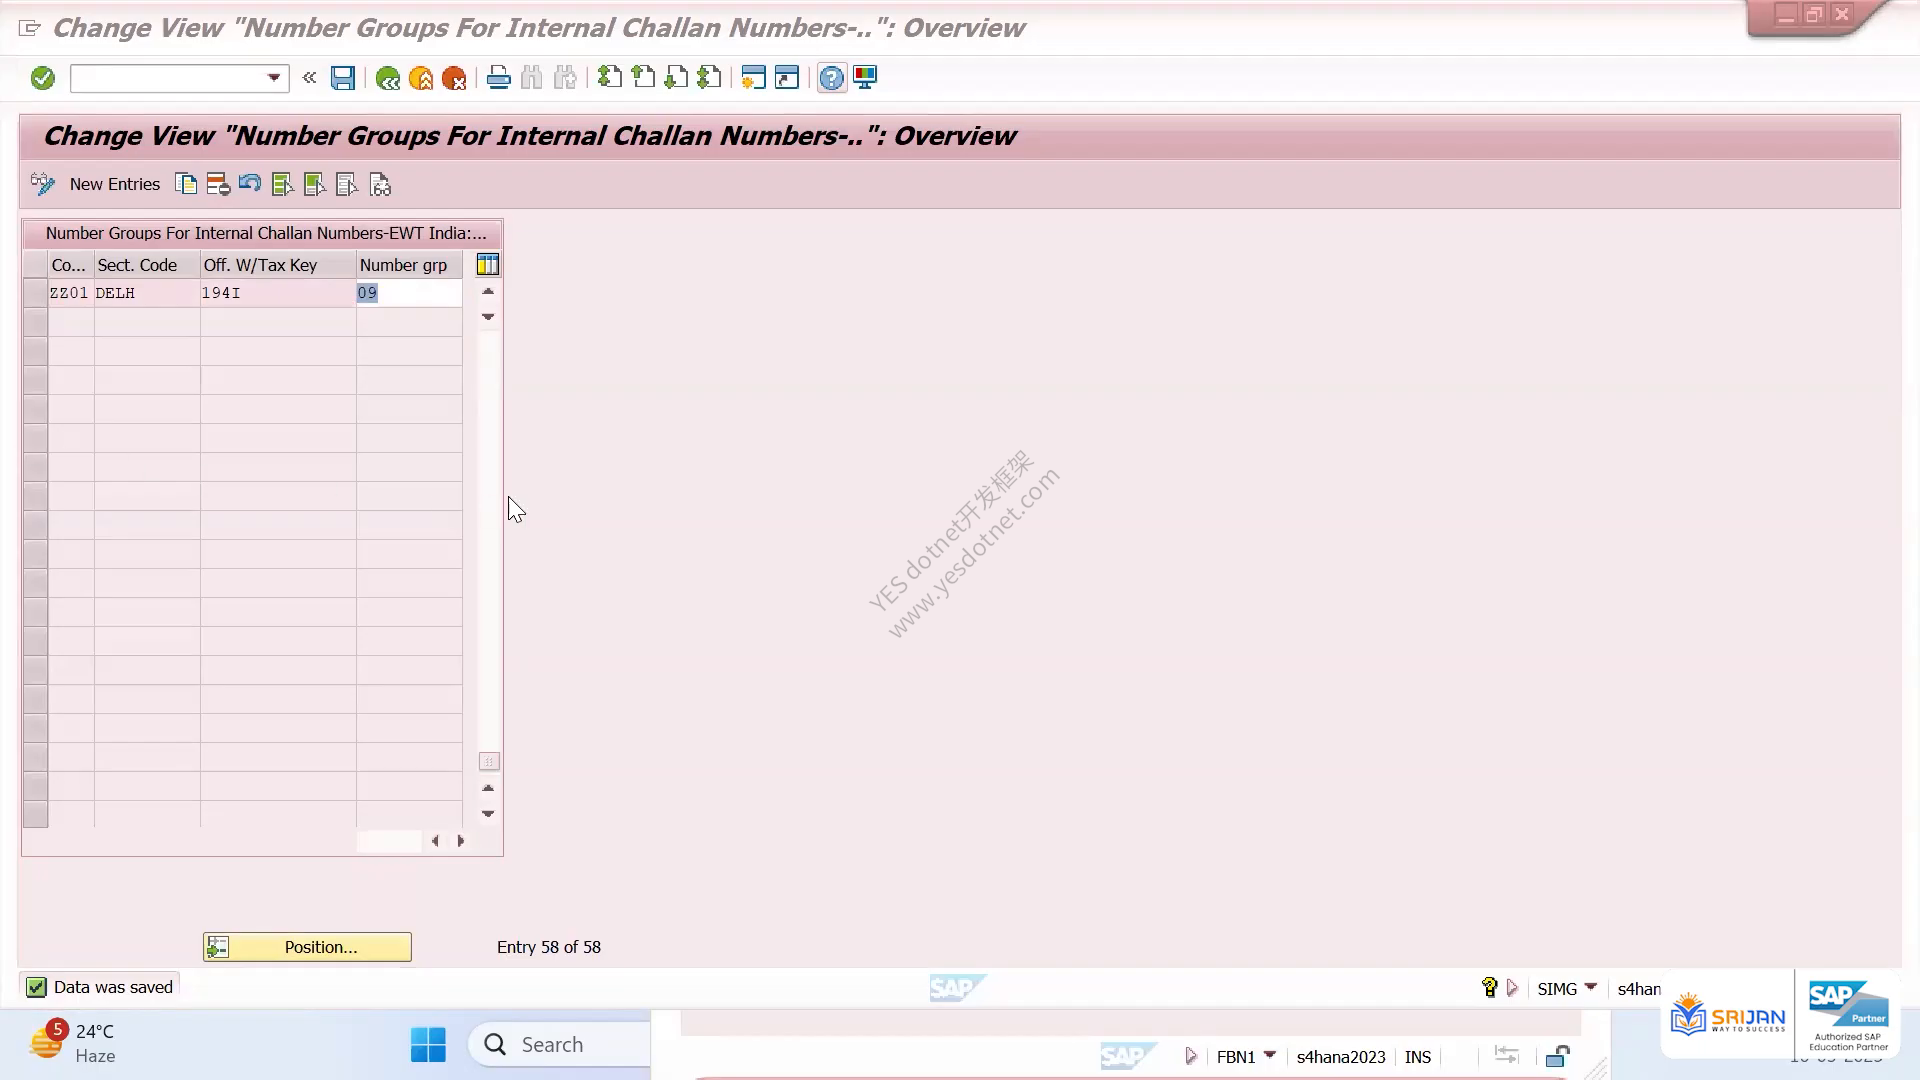Open table column settings icon
1920x1080 pixels.
tap(488, 265)
